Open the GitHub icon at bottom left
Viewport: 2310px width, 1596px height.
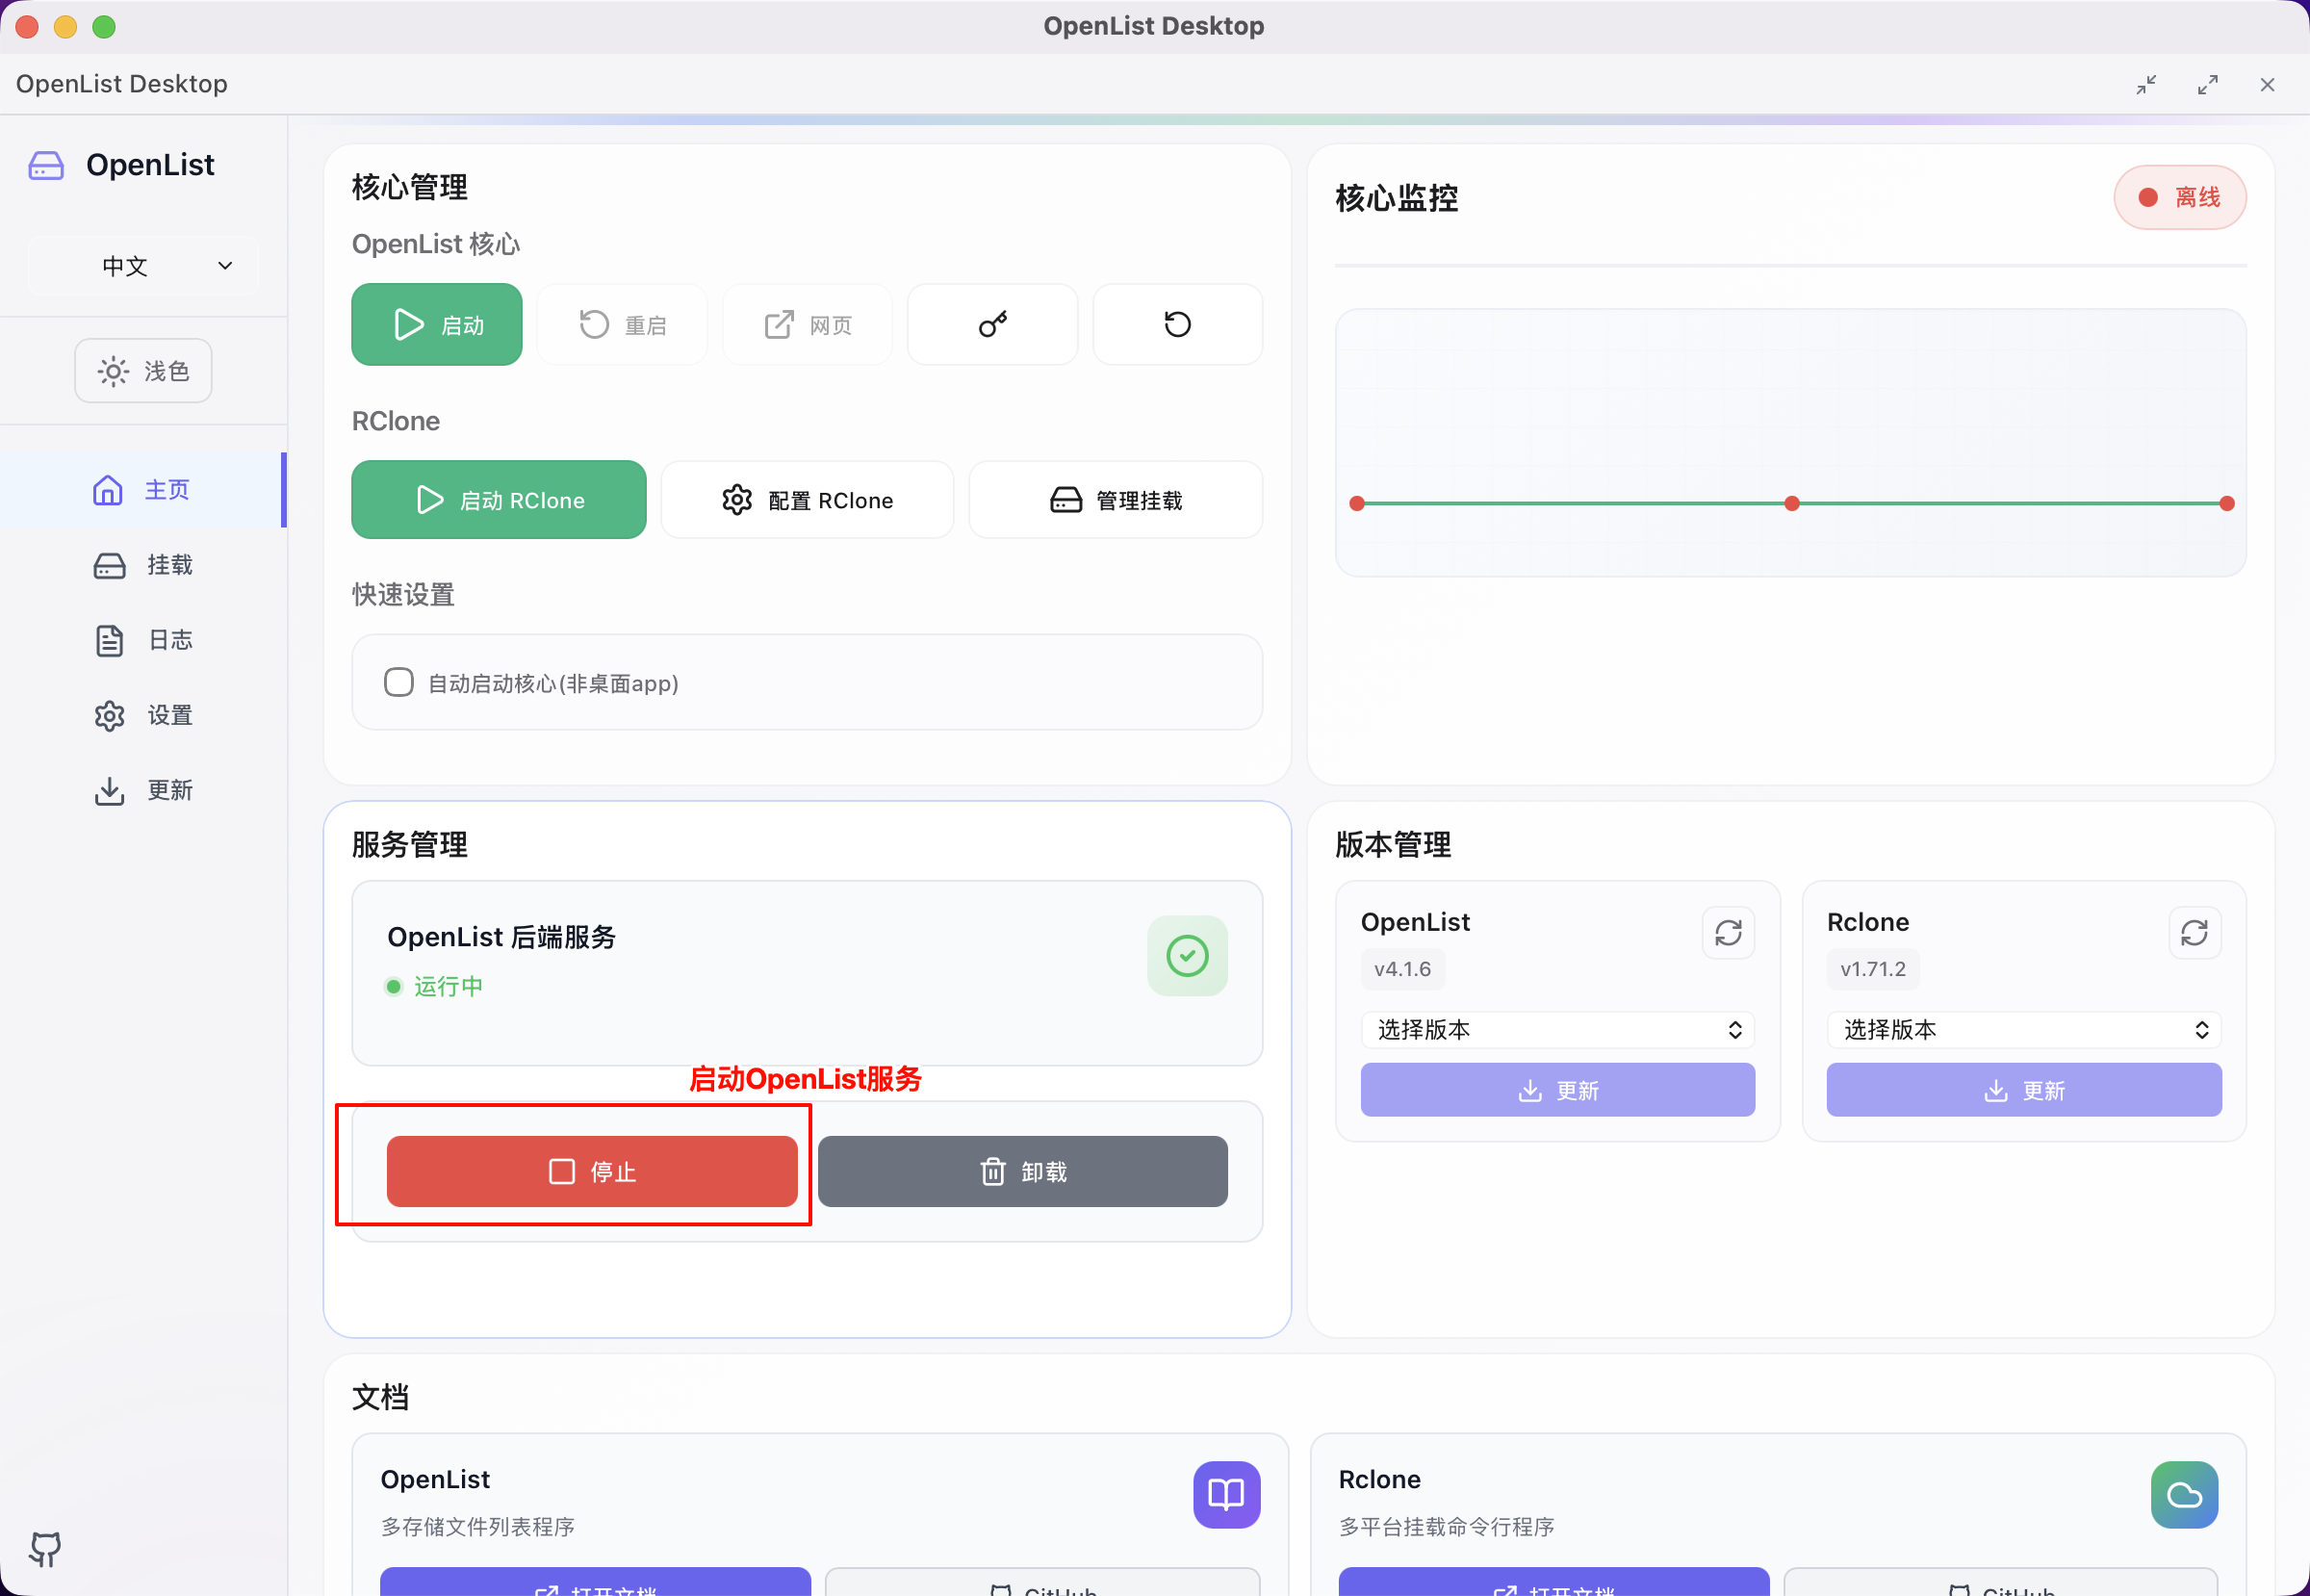click(x=46, y=1549)
